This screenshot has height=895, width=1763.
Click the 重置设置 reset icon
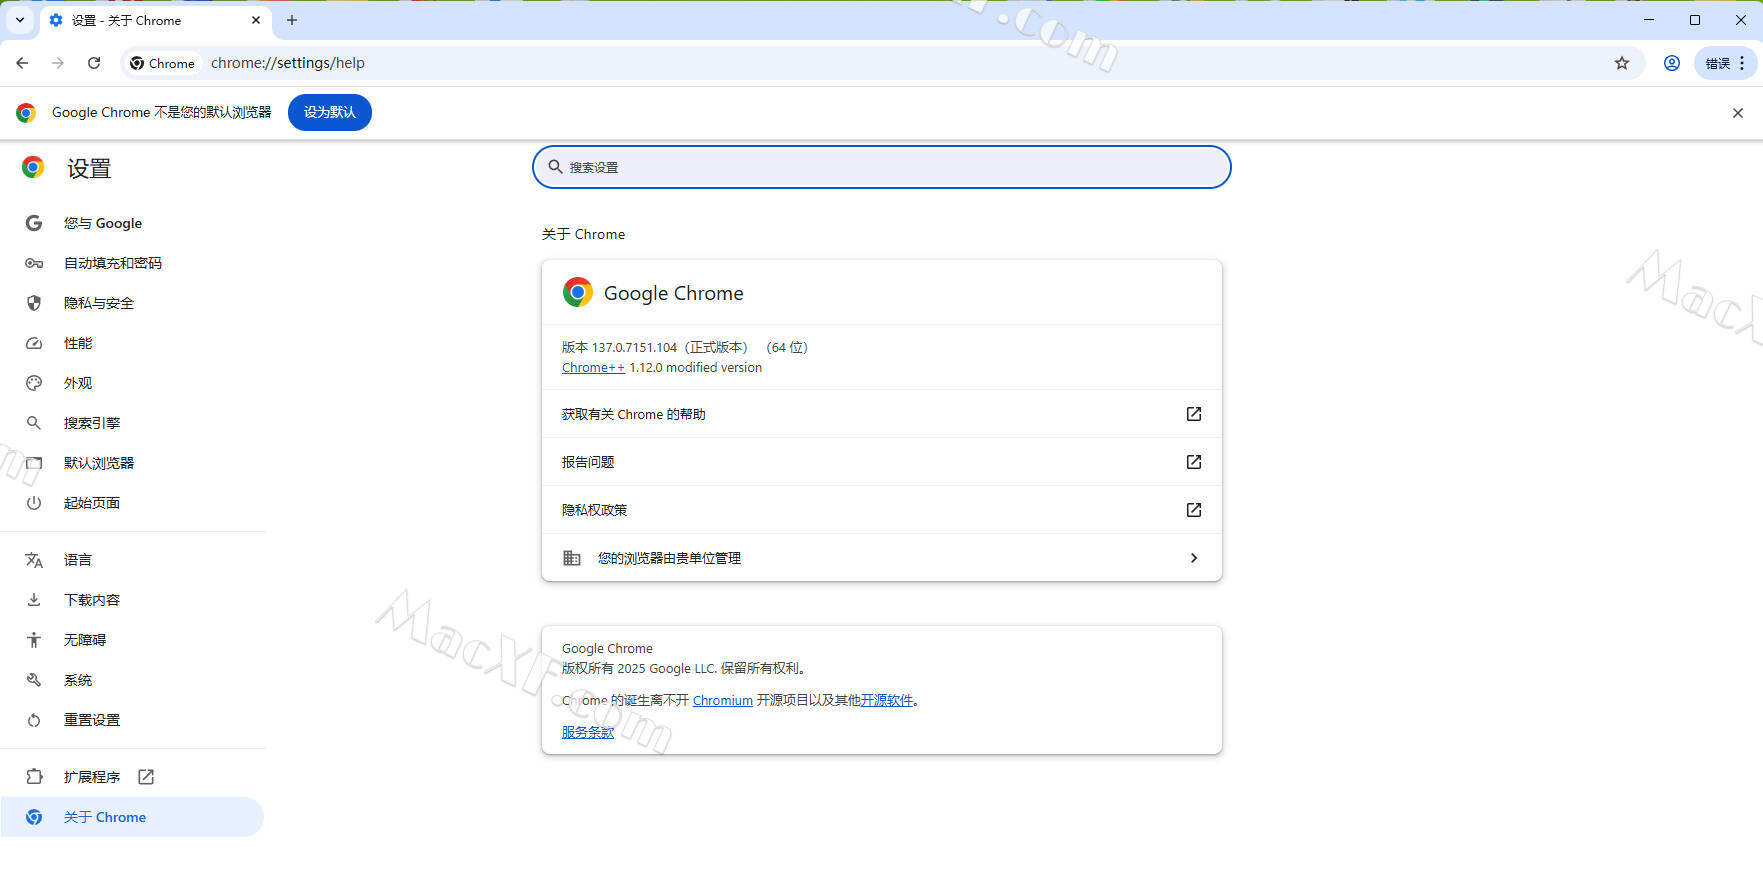(x=34, y=720)
